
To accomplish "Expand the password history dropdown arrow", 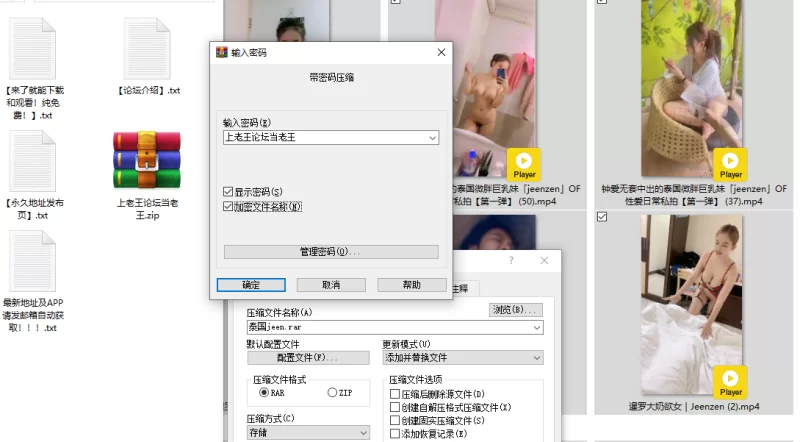I will [x=432, y=138].
